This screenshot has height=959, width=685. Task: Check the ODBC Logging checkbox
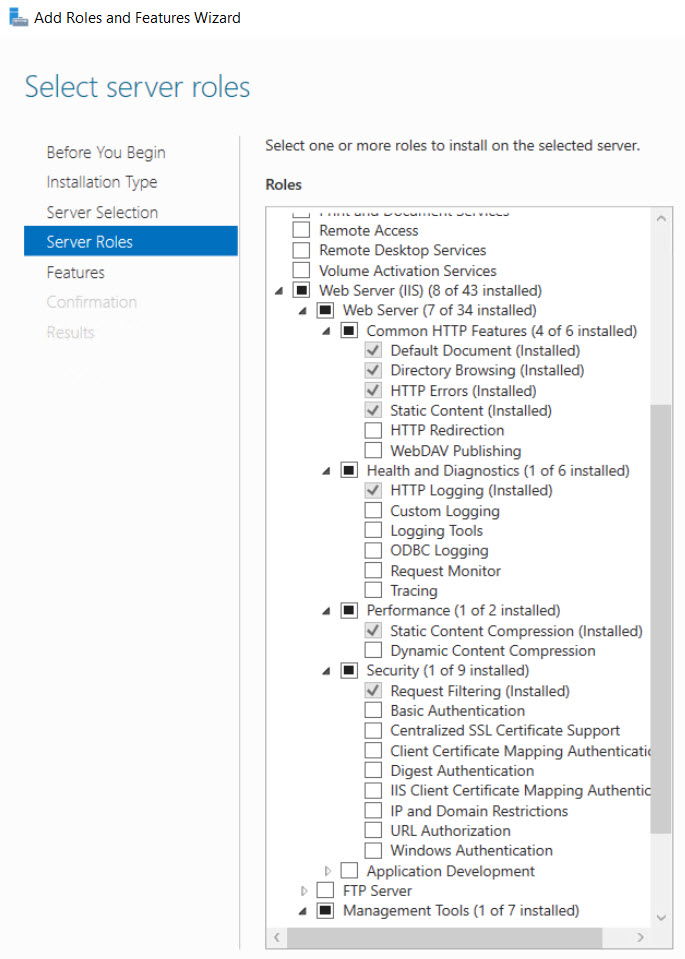tap(373, 550)
